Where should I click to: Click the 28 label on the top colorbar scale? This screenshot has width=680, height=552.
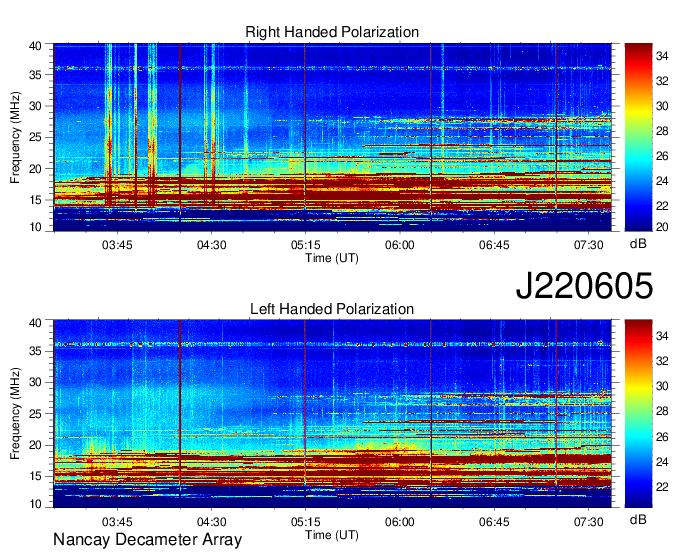point(662,131)
